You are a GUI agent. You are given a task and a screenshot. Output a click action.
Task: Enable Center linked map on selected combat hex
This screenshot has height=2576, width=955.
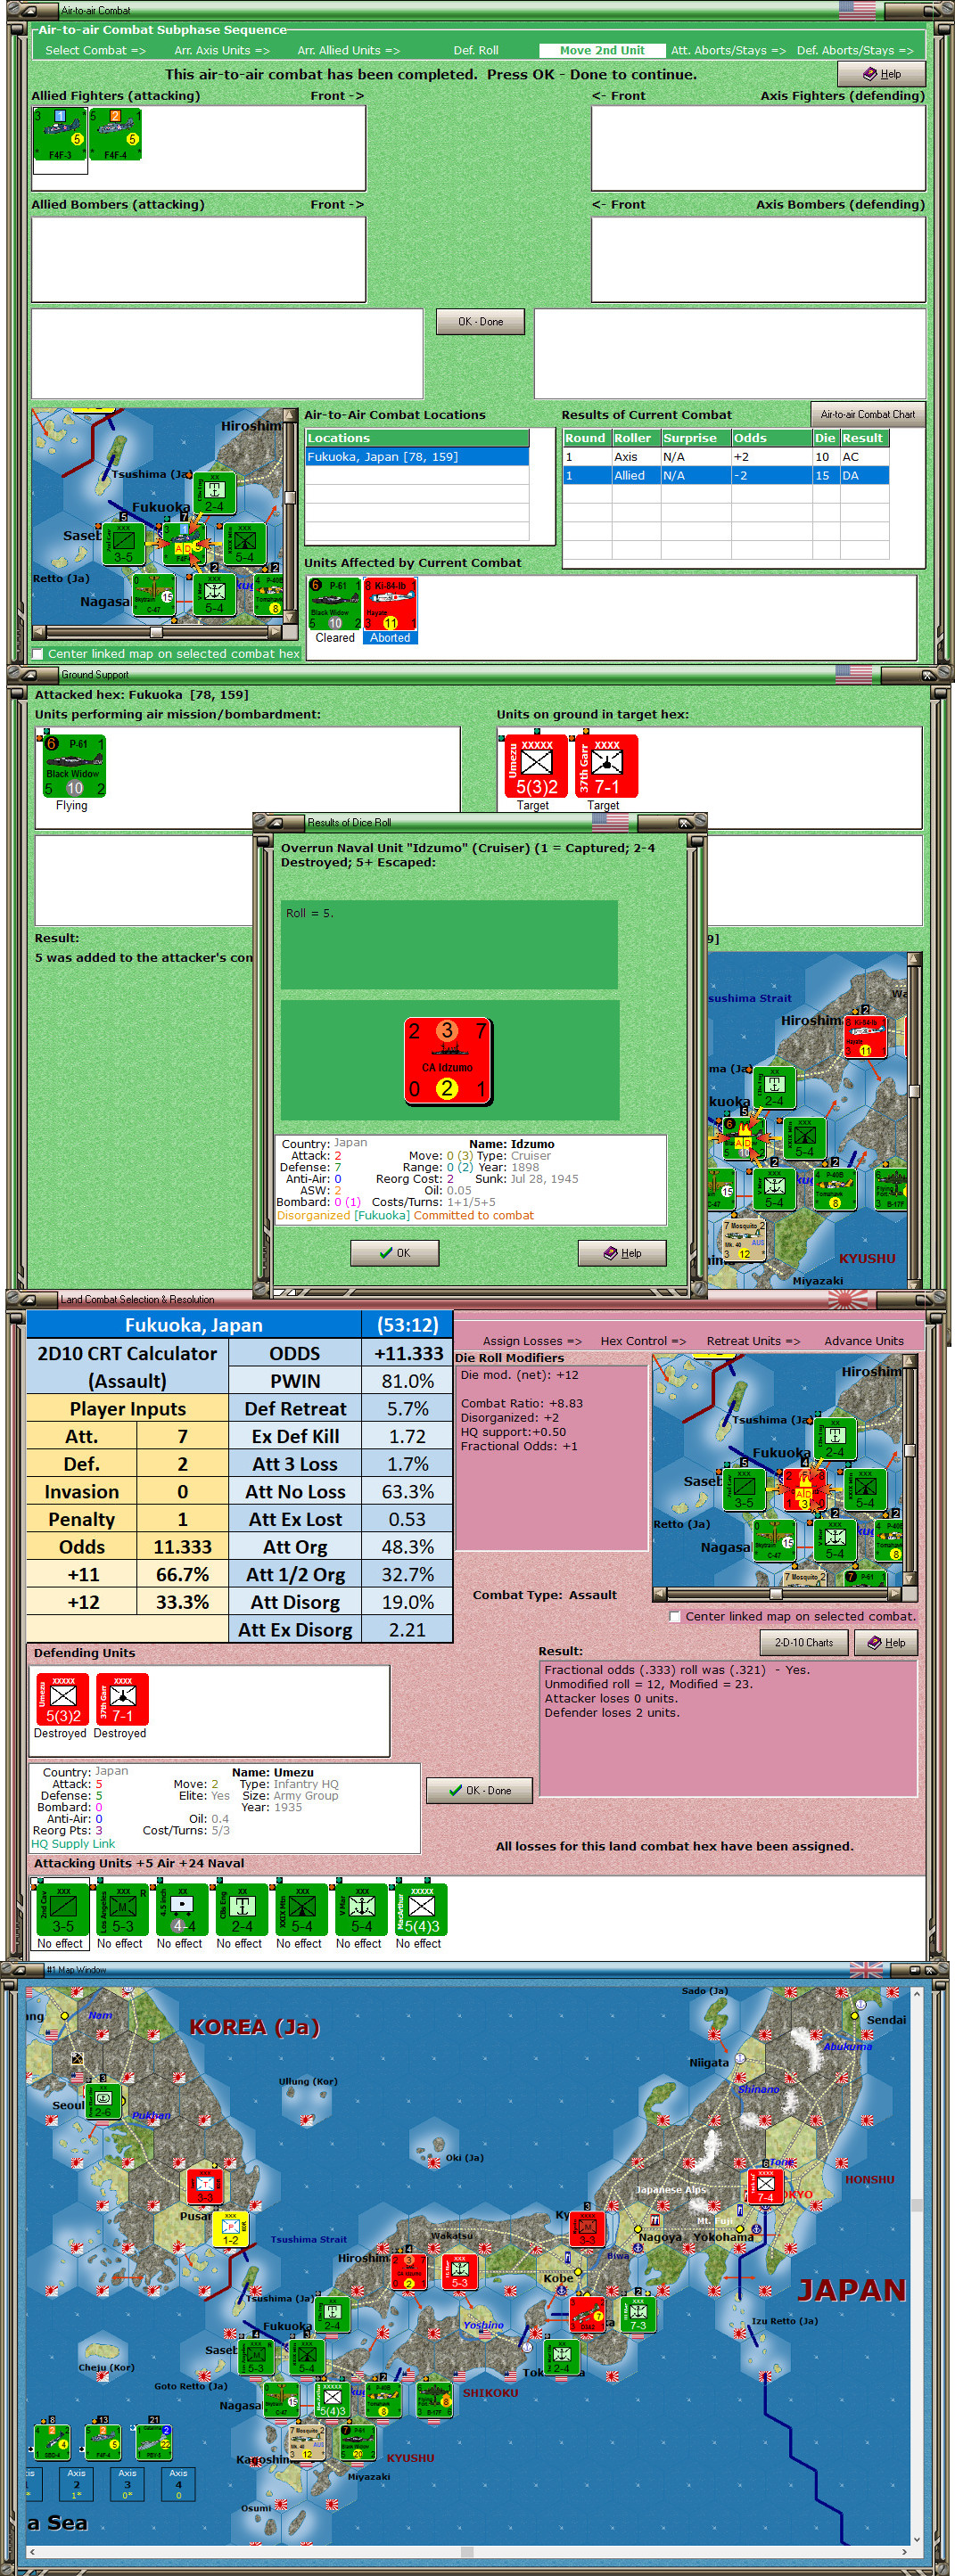tap(38, 654)
